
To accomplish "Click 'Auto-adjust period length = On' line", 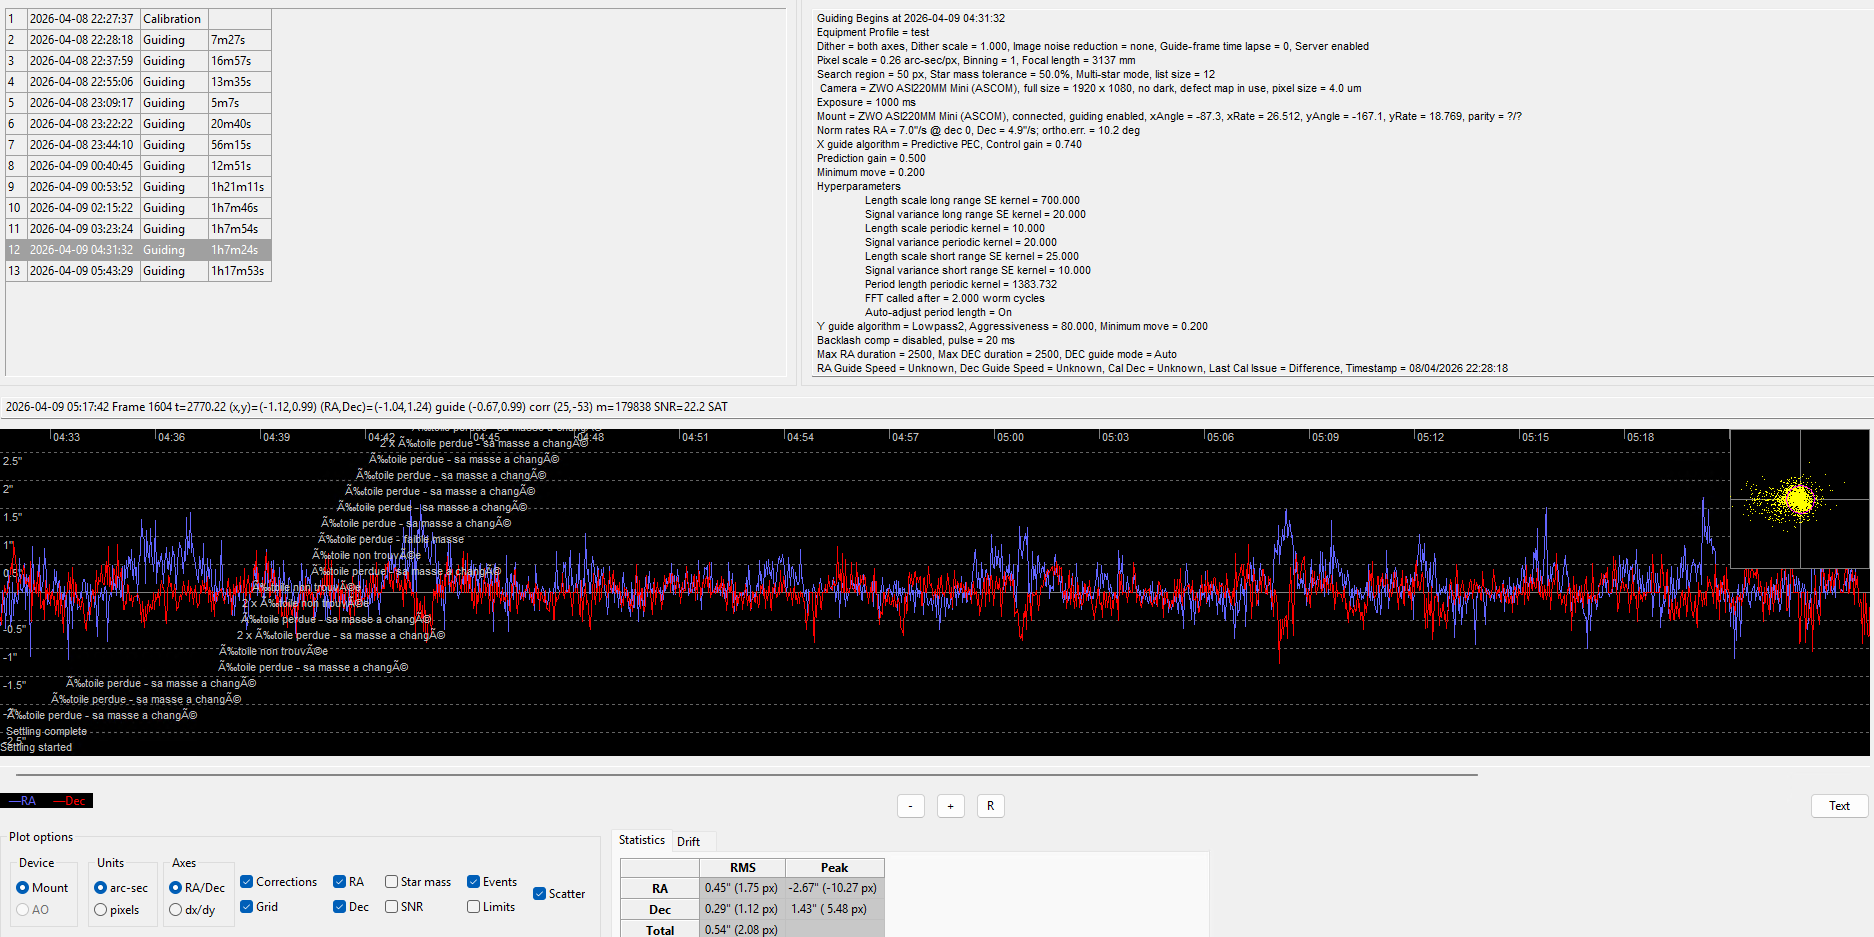I will coord(938,312).
